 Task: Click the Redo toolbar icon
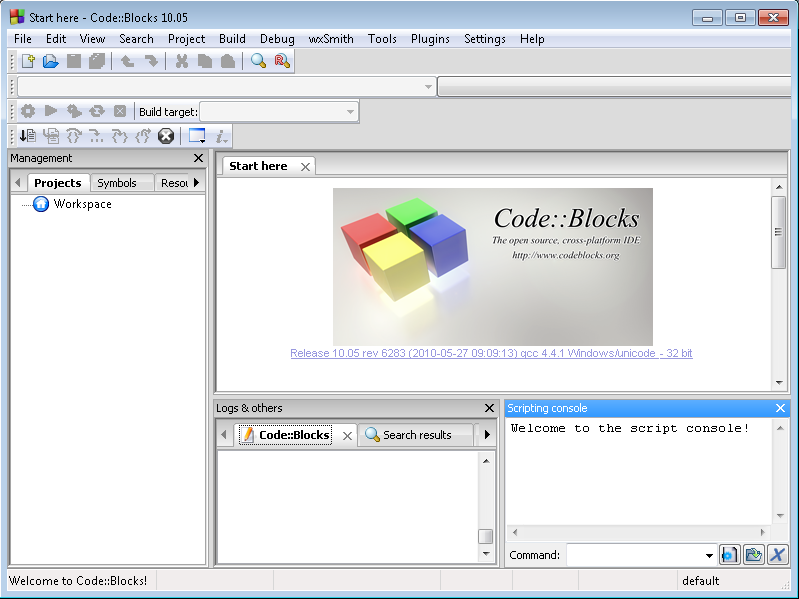click(151, 61)
